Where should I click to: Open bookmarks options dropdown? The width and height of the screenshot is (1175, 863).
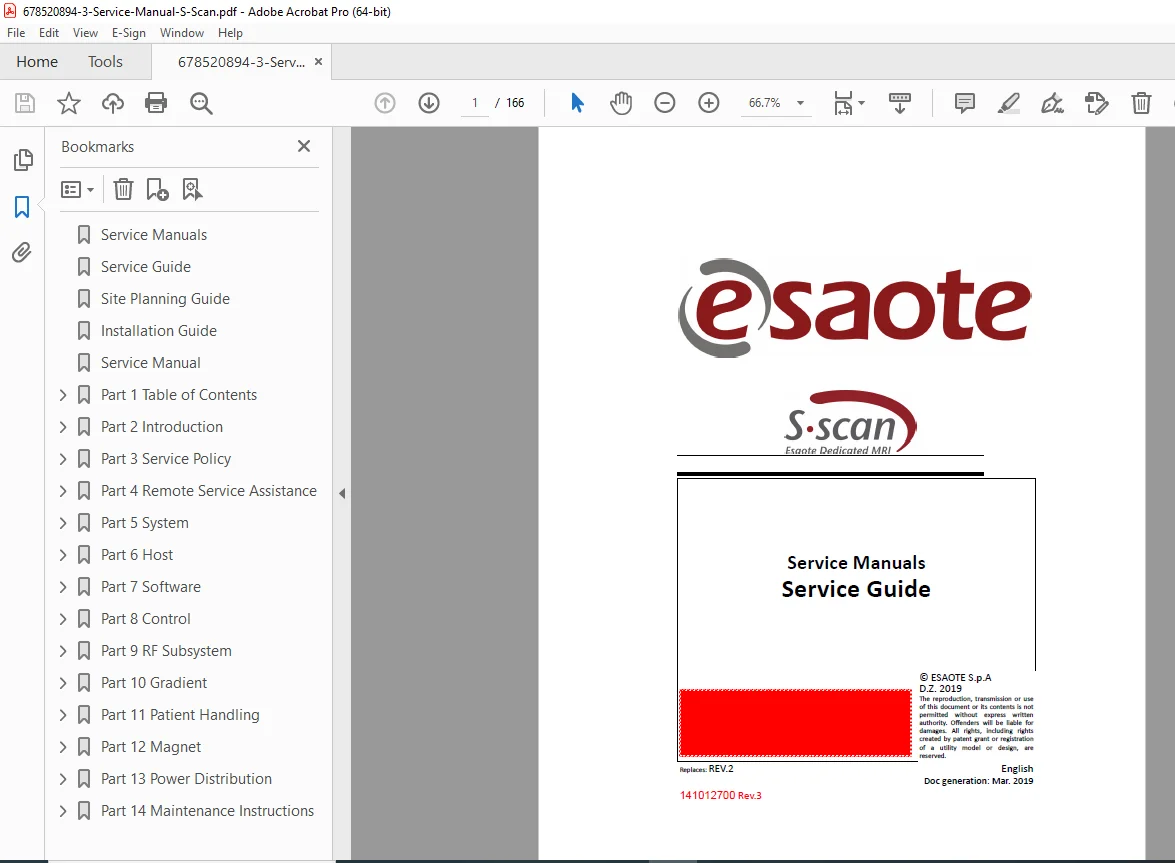[x=77, y=190]
